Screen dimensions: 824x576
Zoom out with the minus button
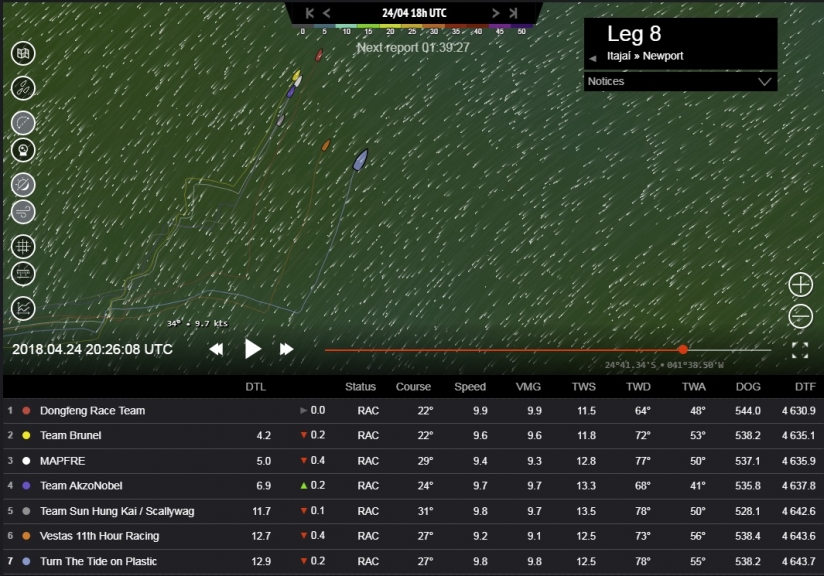point(800,317)
